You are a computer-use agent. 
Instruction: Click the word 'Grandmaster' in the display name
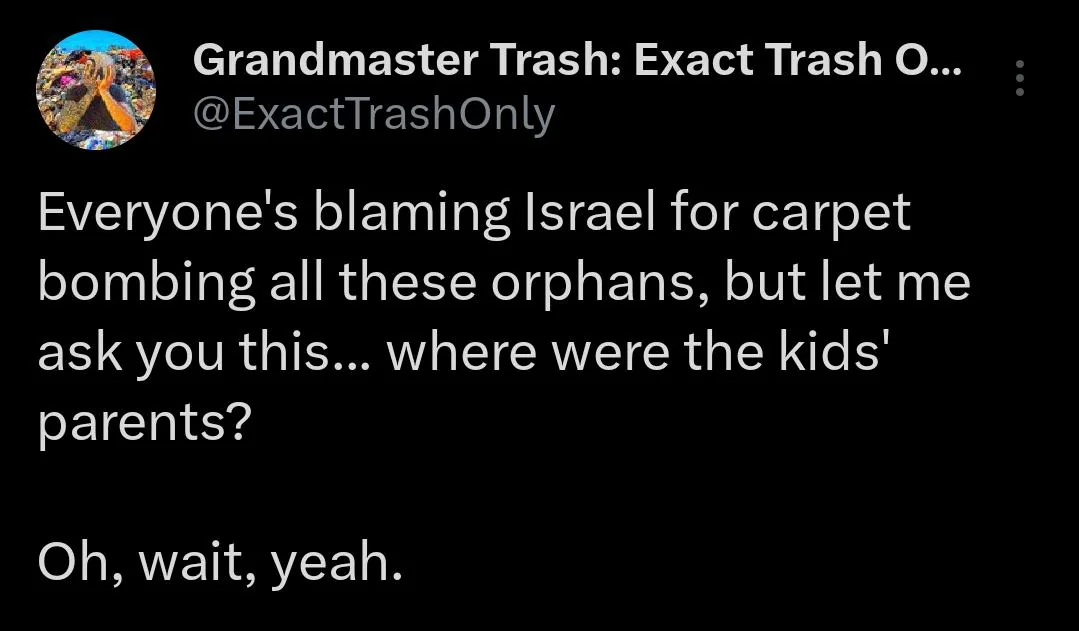(x=335, y=59)
